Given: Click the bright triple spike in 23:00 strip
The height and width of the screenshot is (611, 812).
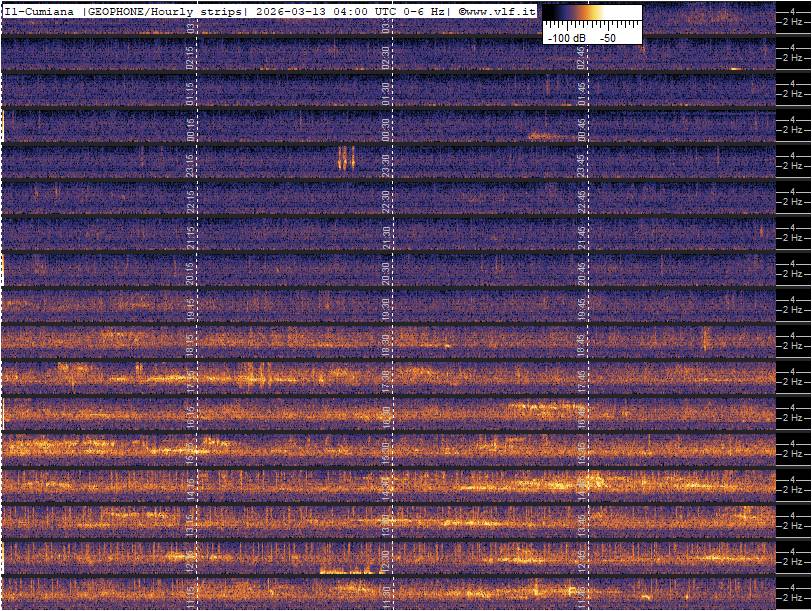Looking at the screenshot, I should [345, 158].
